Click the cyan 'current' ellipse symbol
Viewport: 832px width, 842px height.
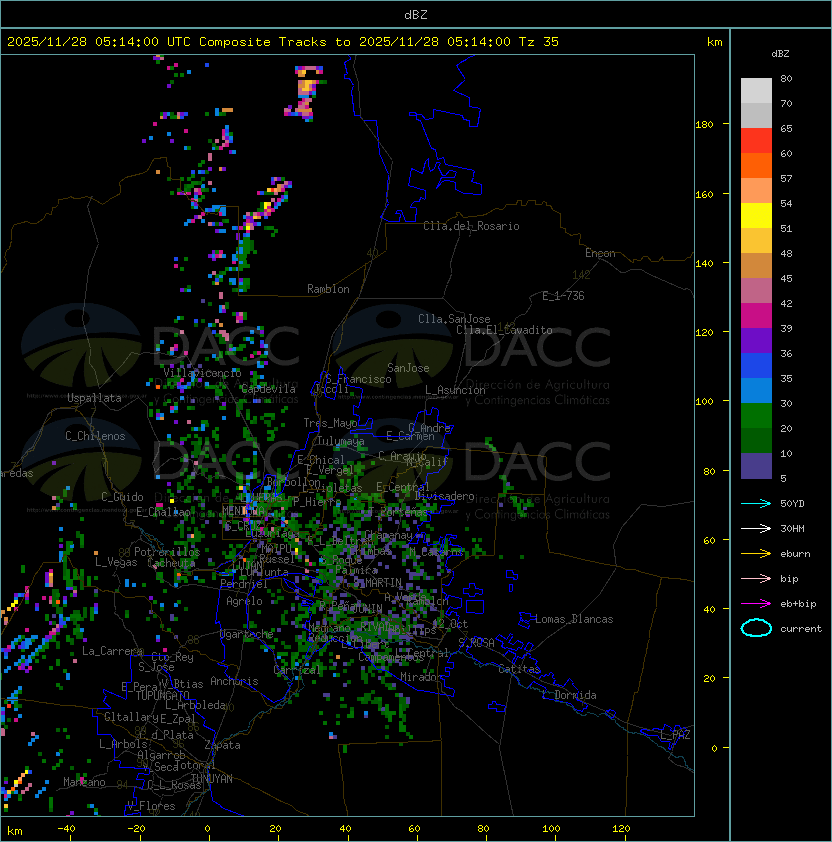[x=756, y=628]
